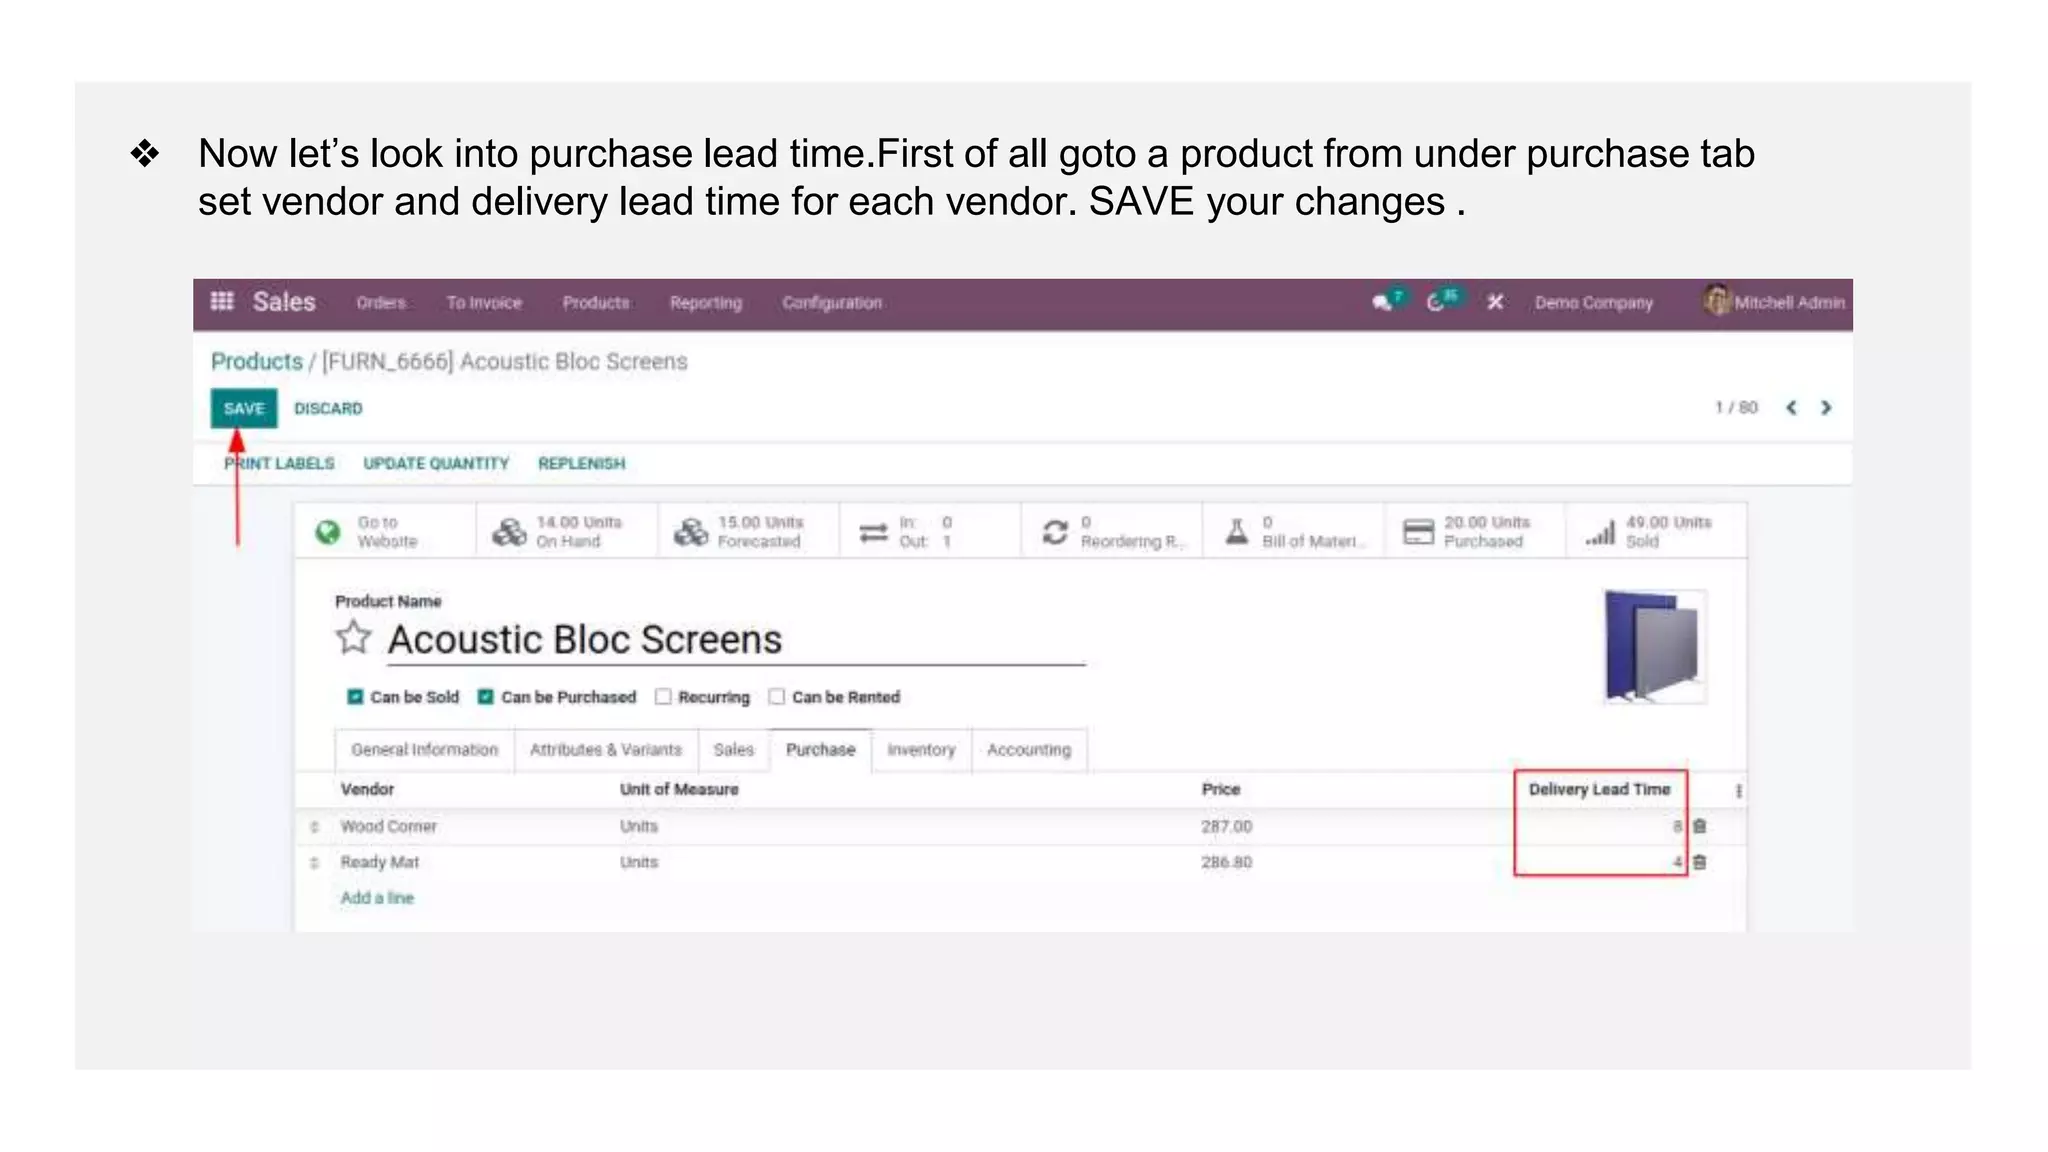2048x1152 pixels.
Task: Toggle Can be Sold checkbox
Action: pyautogui.click(x=355, y=697)
